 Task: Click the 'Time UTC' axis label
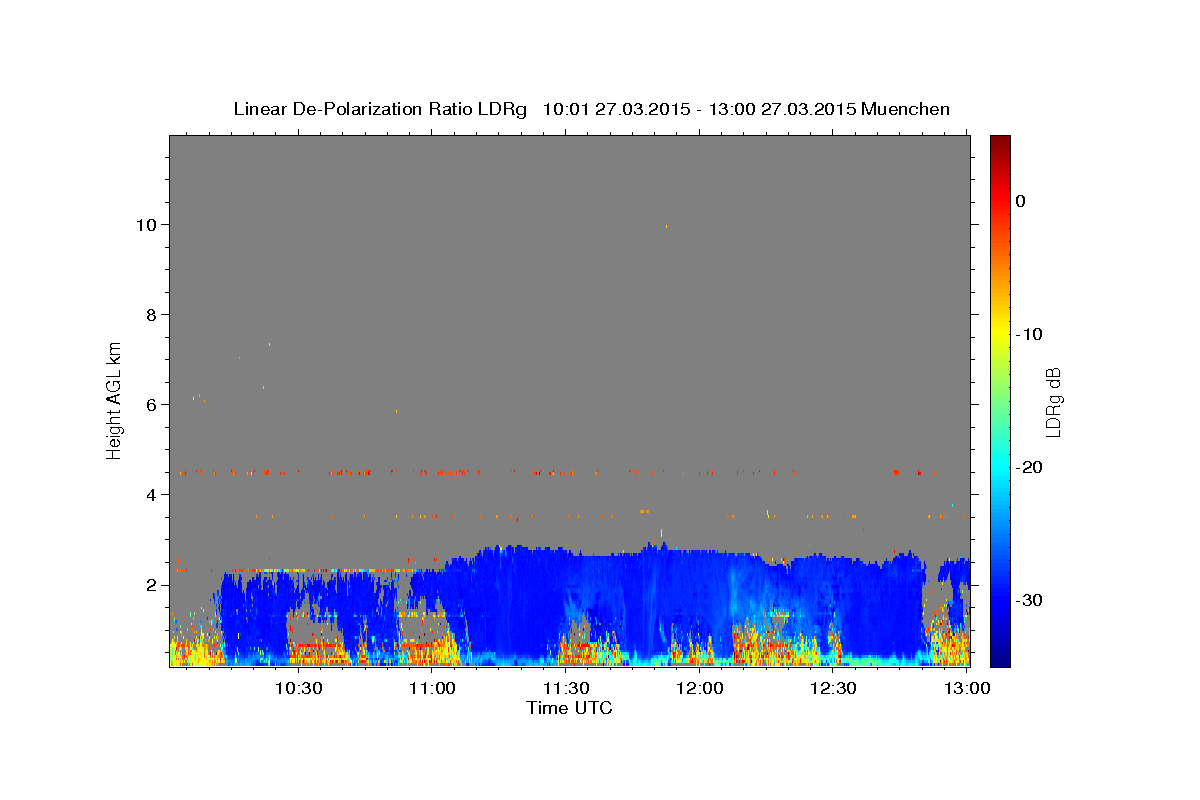569,708
